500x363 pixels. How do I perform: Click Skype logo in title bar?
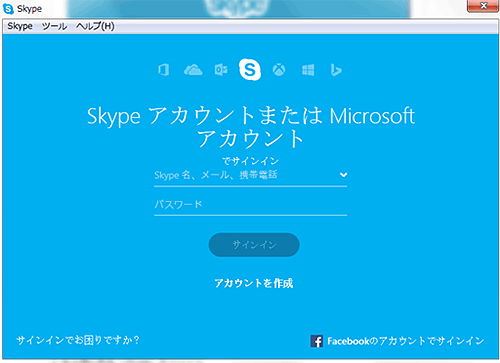coord(8,9)
